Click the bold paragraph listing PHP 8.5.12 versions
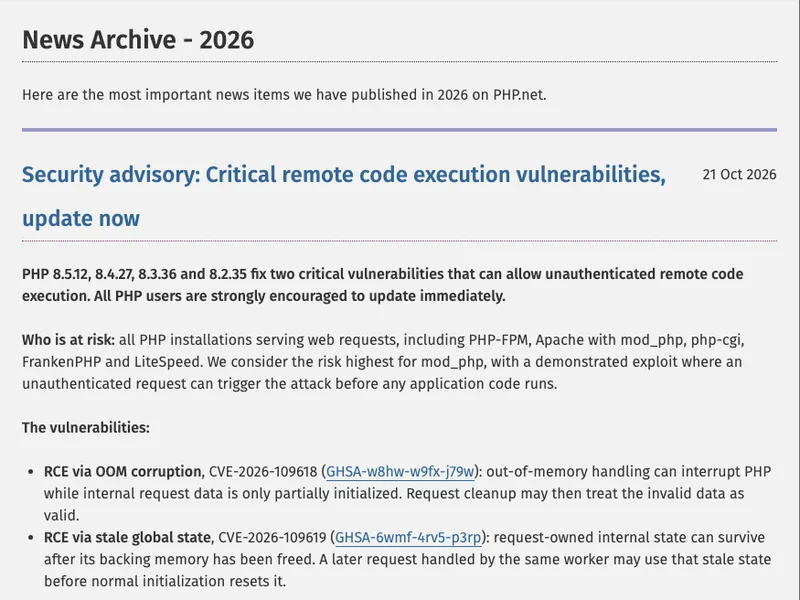 tap(383, 285)
